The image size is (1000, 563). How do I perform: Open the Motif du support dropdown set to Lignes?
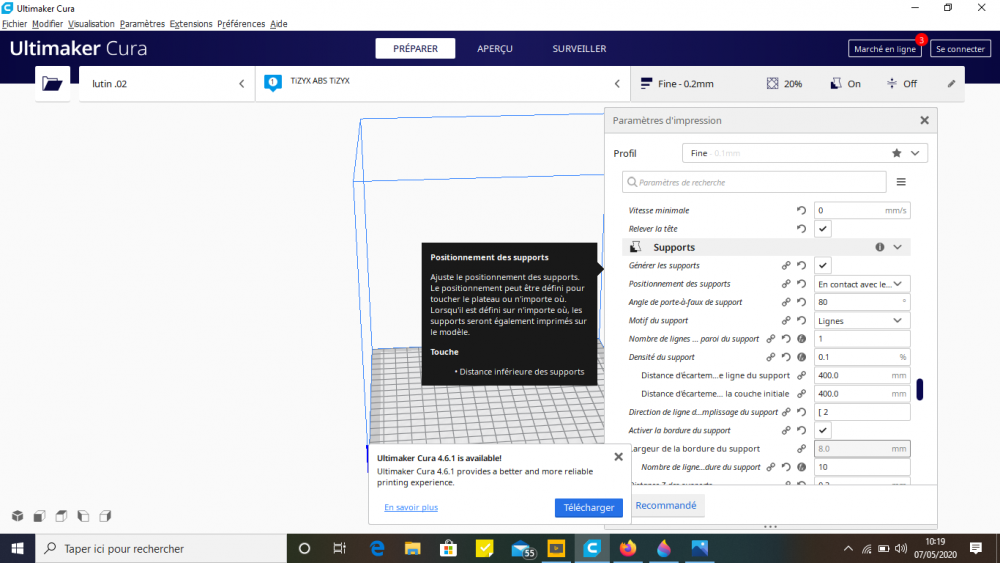[x=862, y=321]
